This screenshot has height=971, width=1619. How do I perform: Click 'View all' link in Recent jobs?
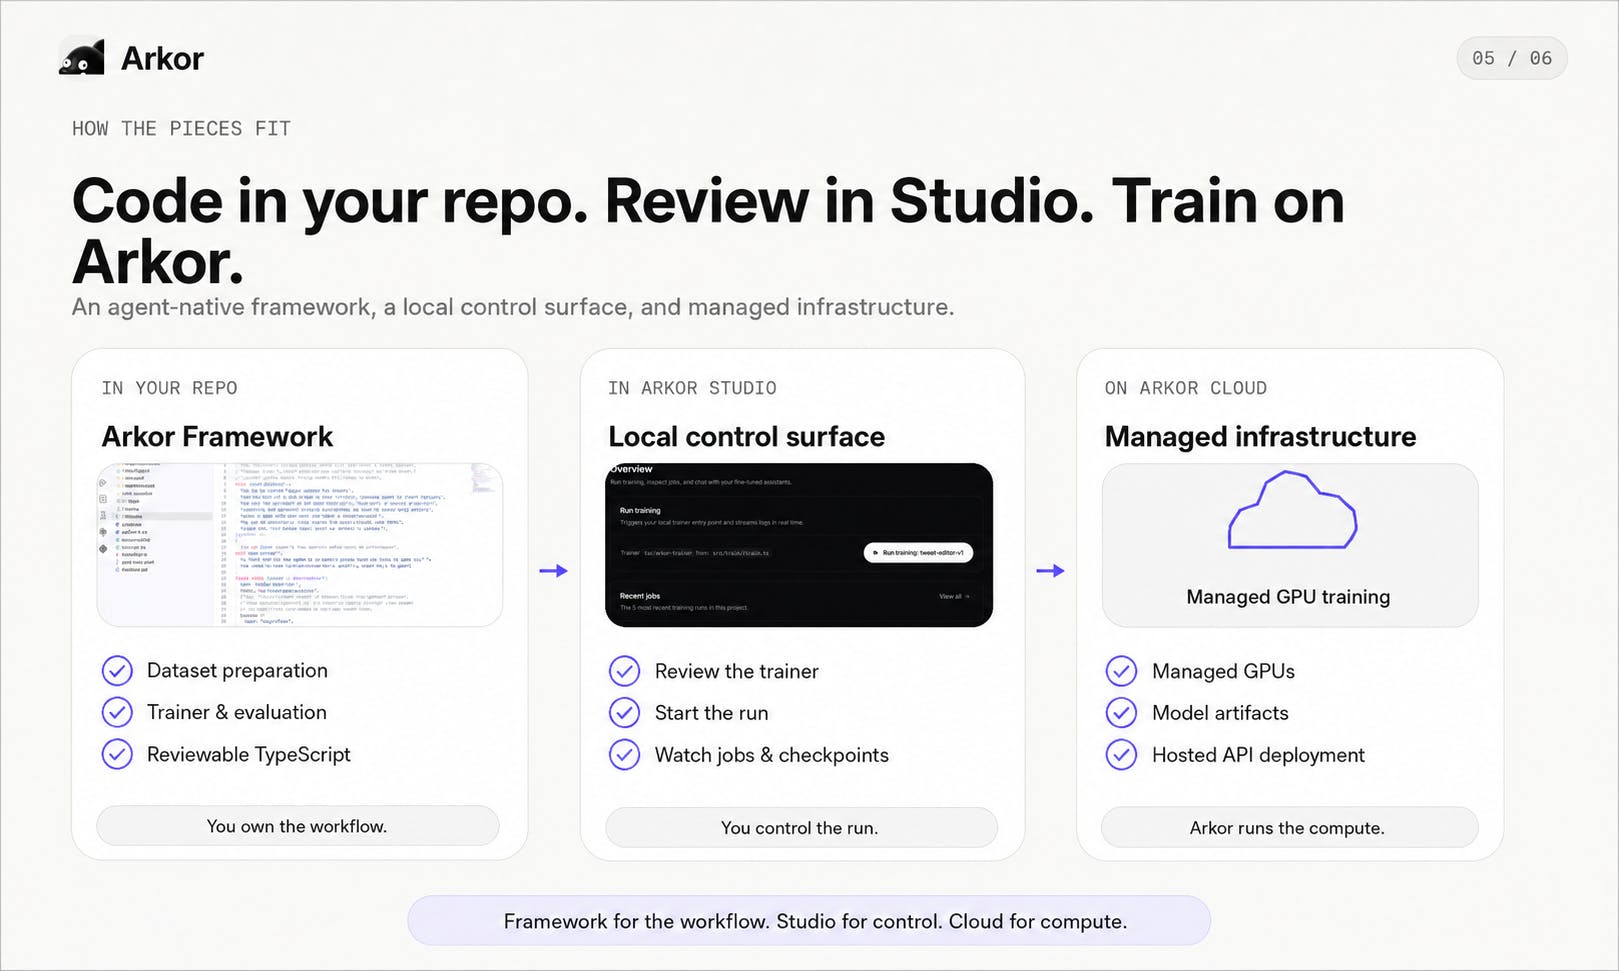pos(954,596)
